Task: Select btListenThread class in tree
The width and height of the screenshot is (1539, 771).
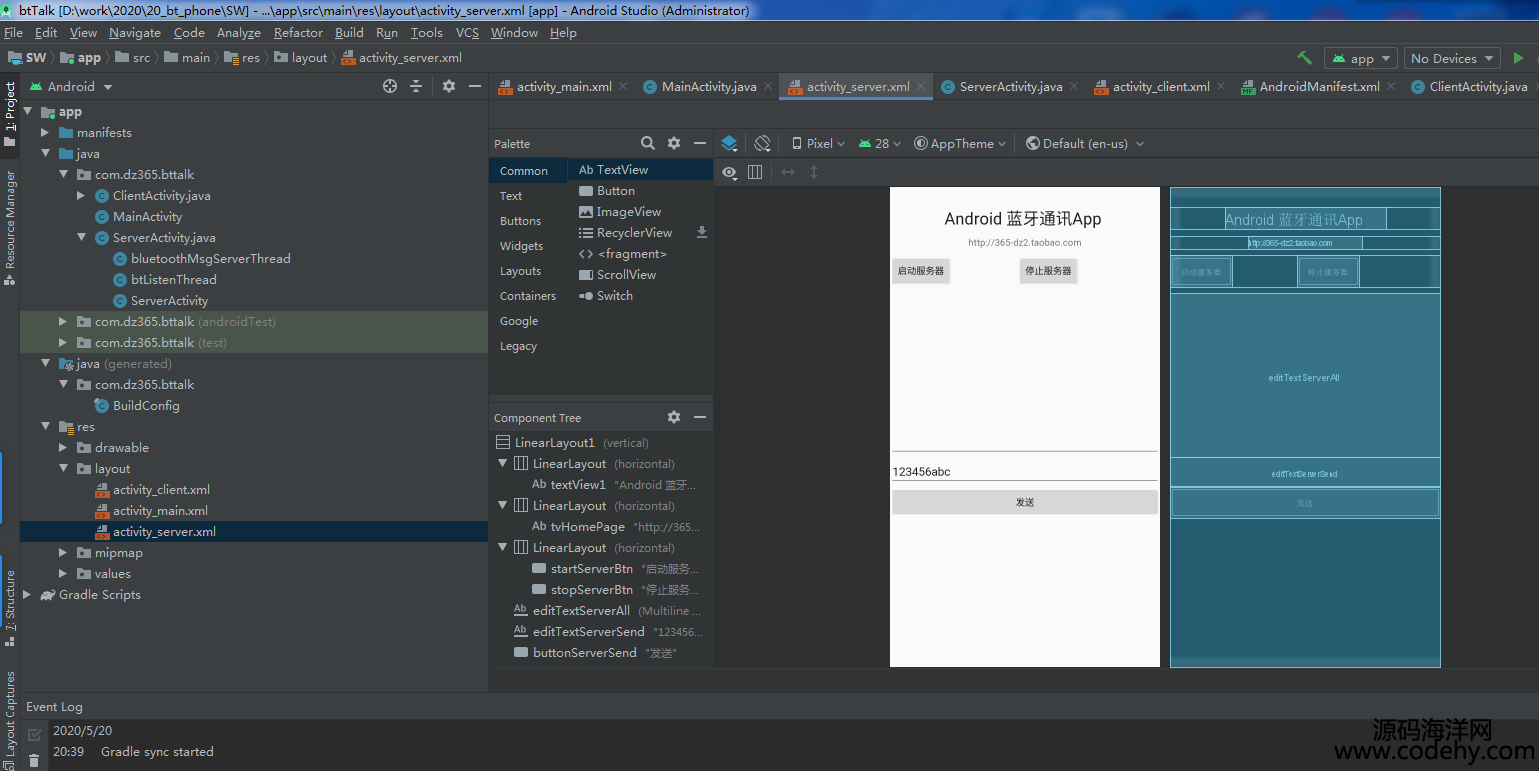Action: tap(173, 279)
